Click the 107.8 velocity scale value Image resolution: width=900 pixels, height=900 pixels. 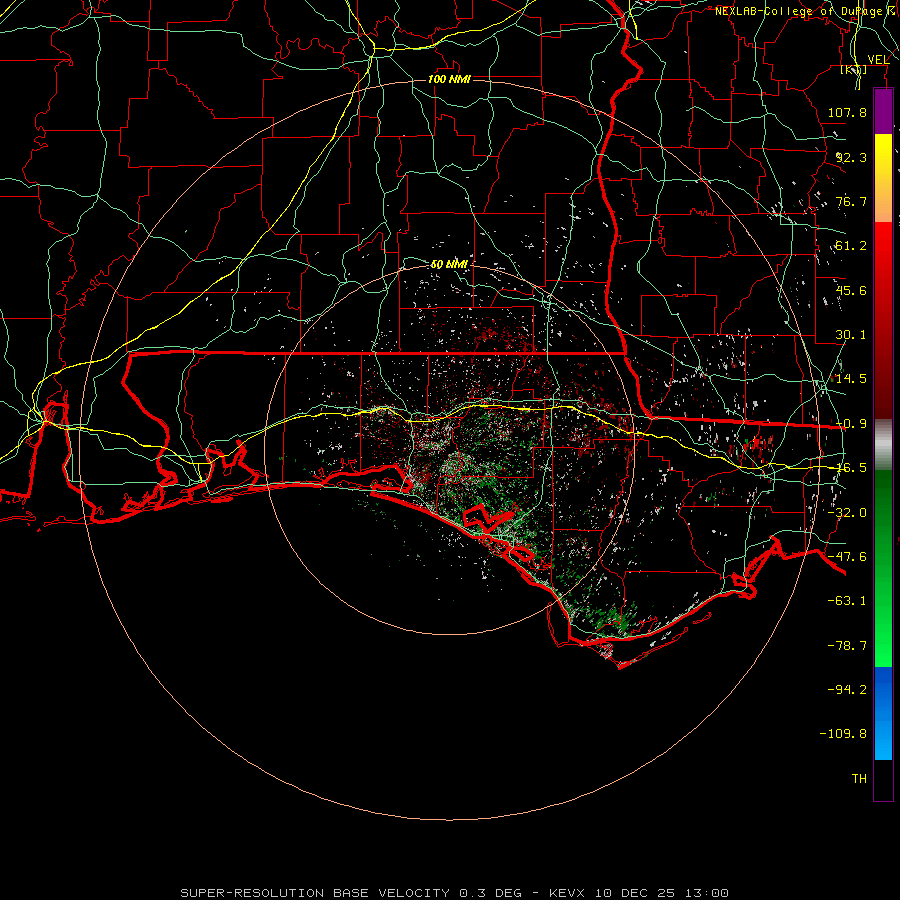coord(847,112)
